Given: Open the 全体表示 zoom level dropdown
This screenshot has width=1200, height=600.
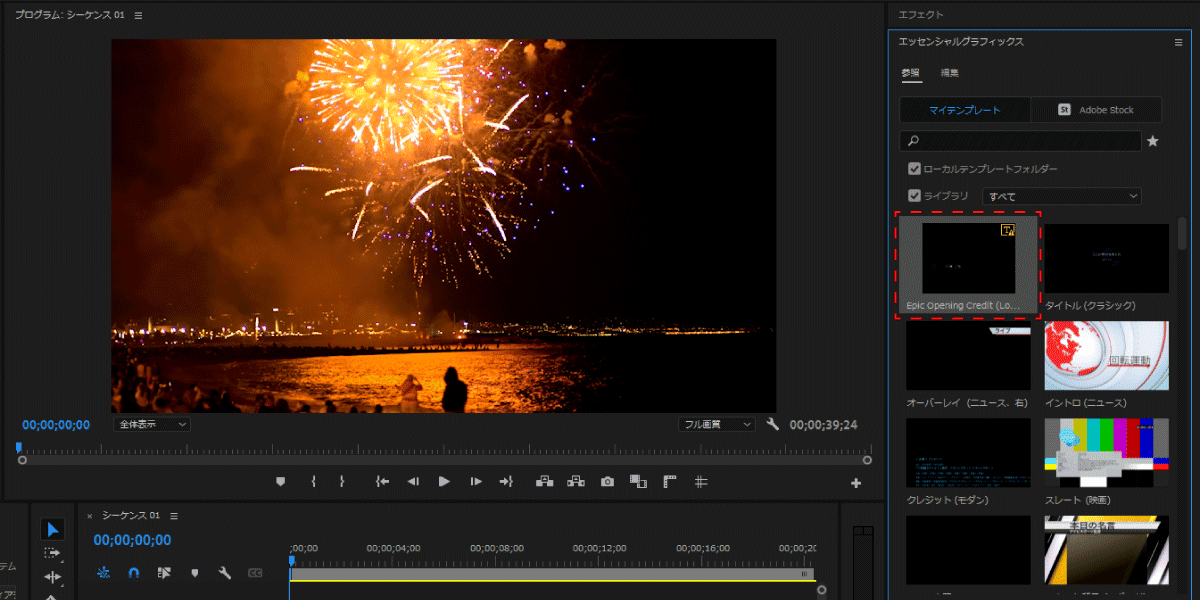Looking at the screenshot, I should [152, 424].
